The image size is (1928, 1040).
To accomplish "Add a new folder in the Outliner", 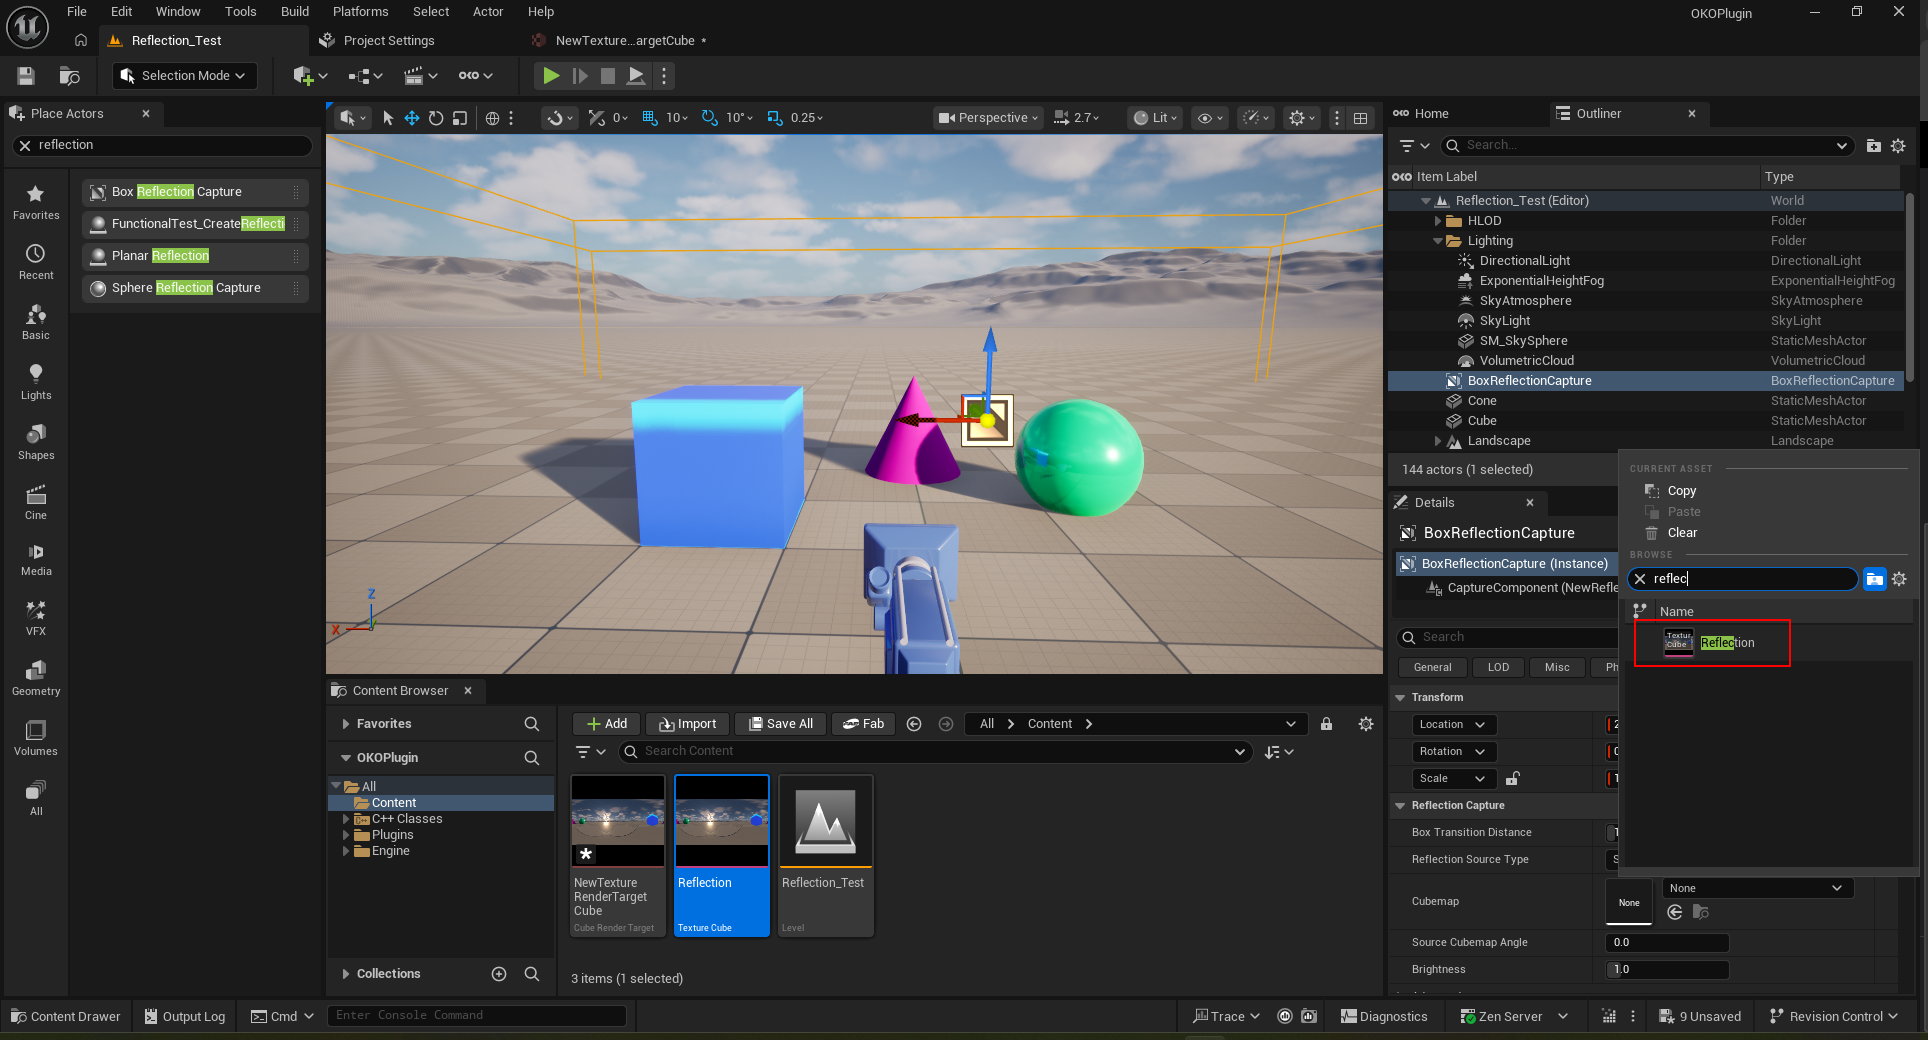I will click(1874, 146).
